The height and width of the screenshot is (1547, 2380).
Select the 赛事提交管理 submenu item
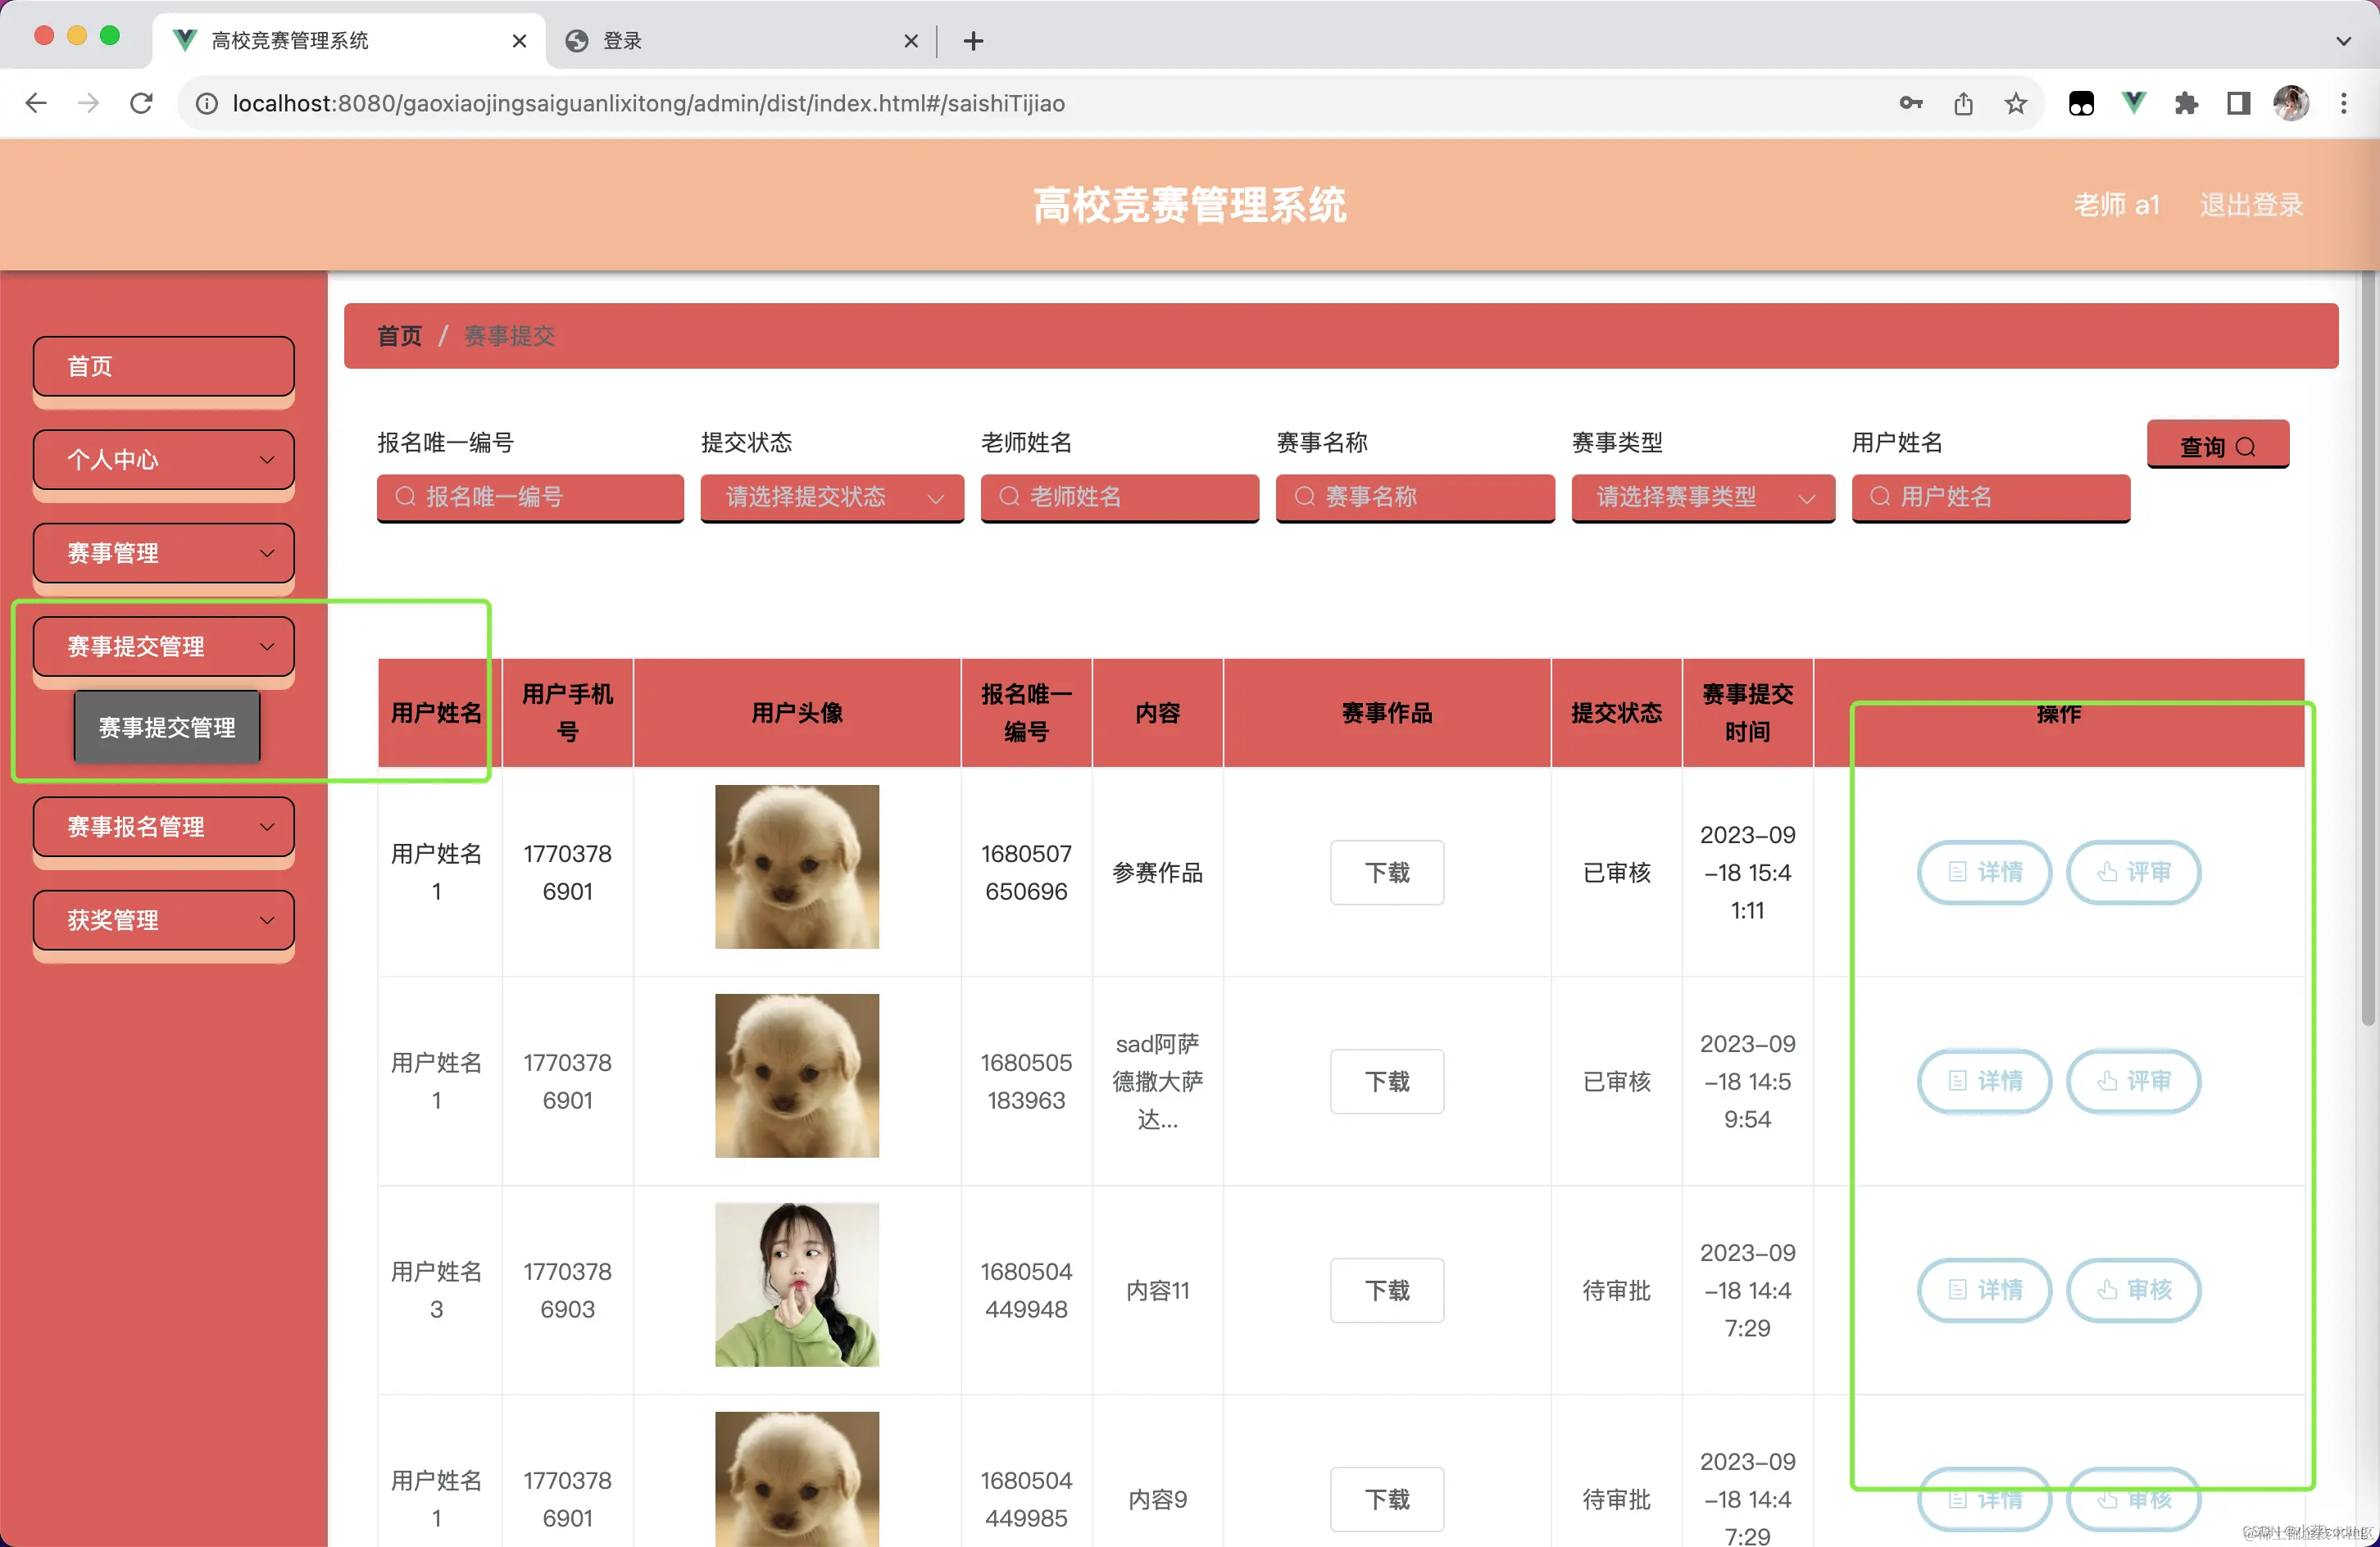pyautogui.click(x=167, y=728)
